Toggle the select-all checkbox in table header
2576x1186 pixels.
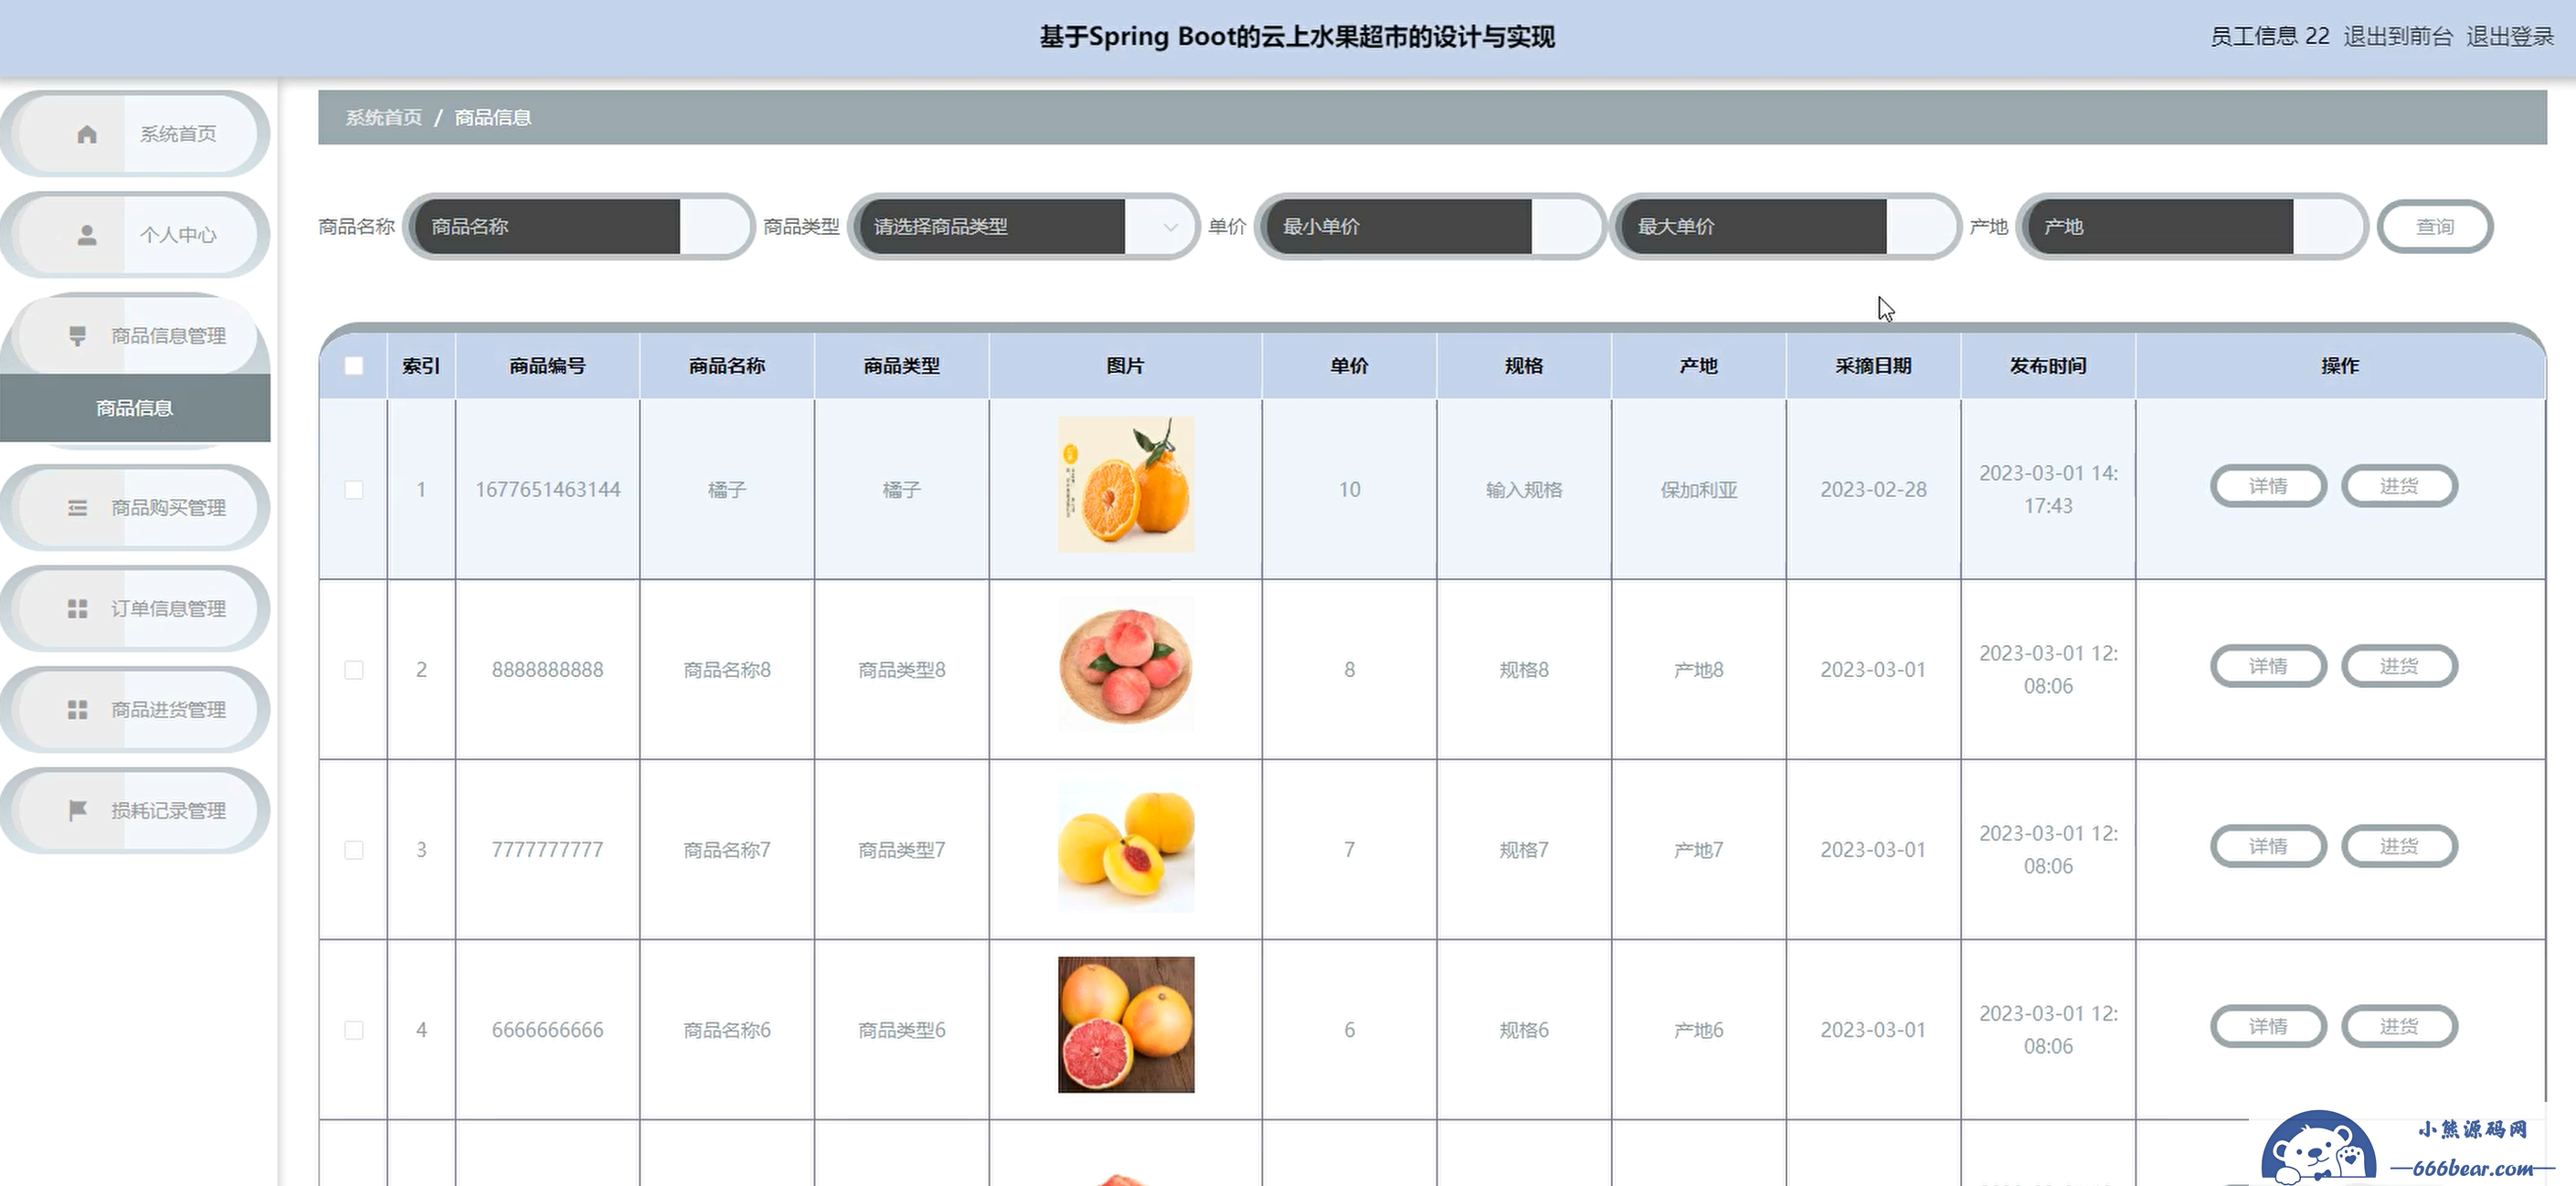pyautogui.click(x=354, y=366)
